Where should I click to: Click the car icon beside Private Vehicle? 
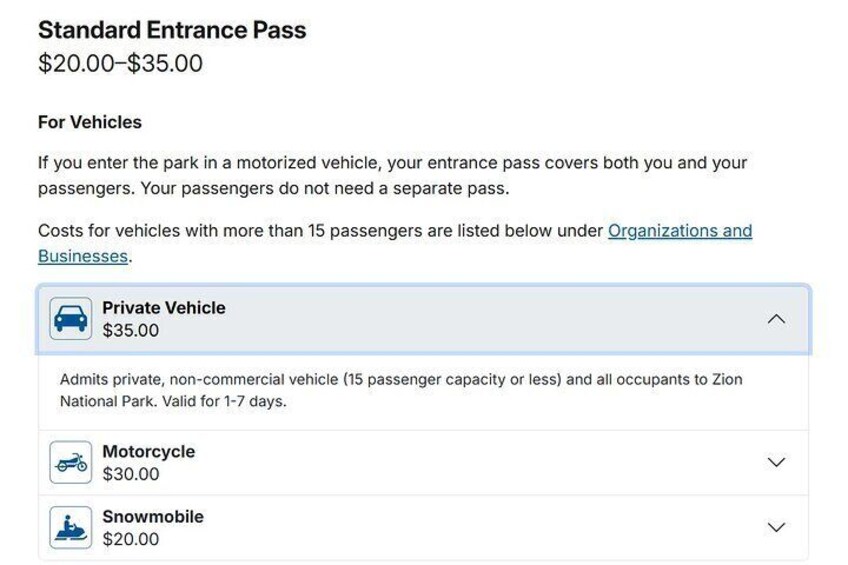(x=70, y=319)
